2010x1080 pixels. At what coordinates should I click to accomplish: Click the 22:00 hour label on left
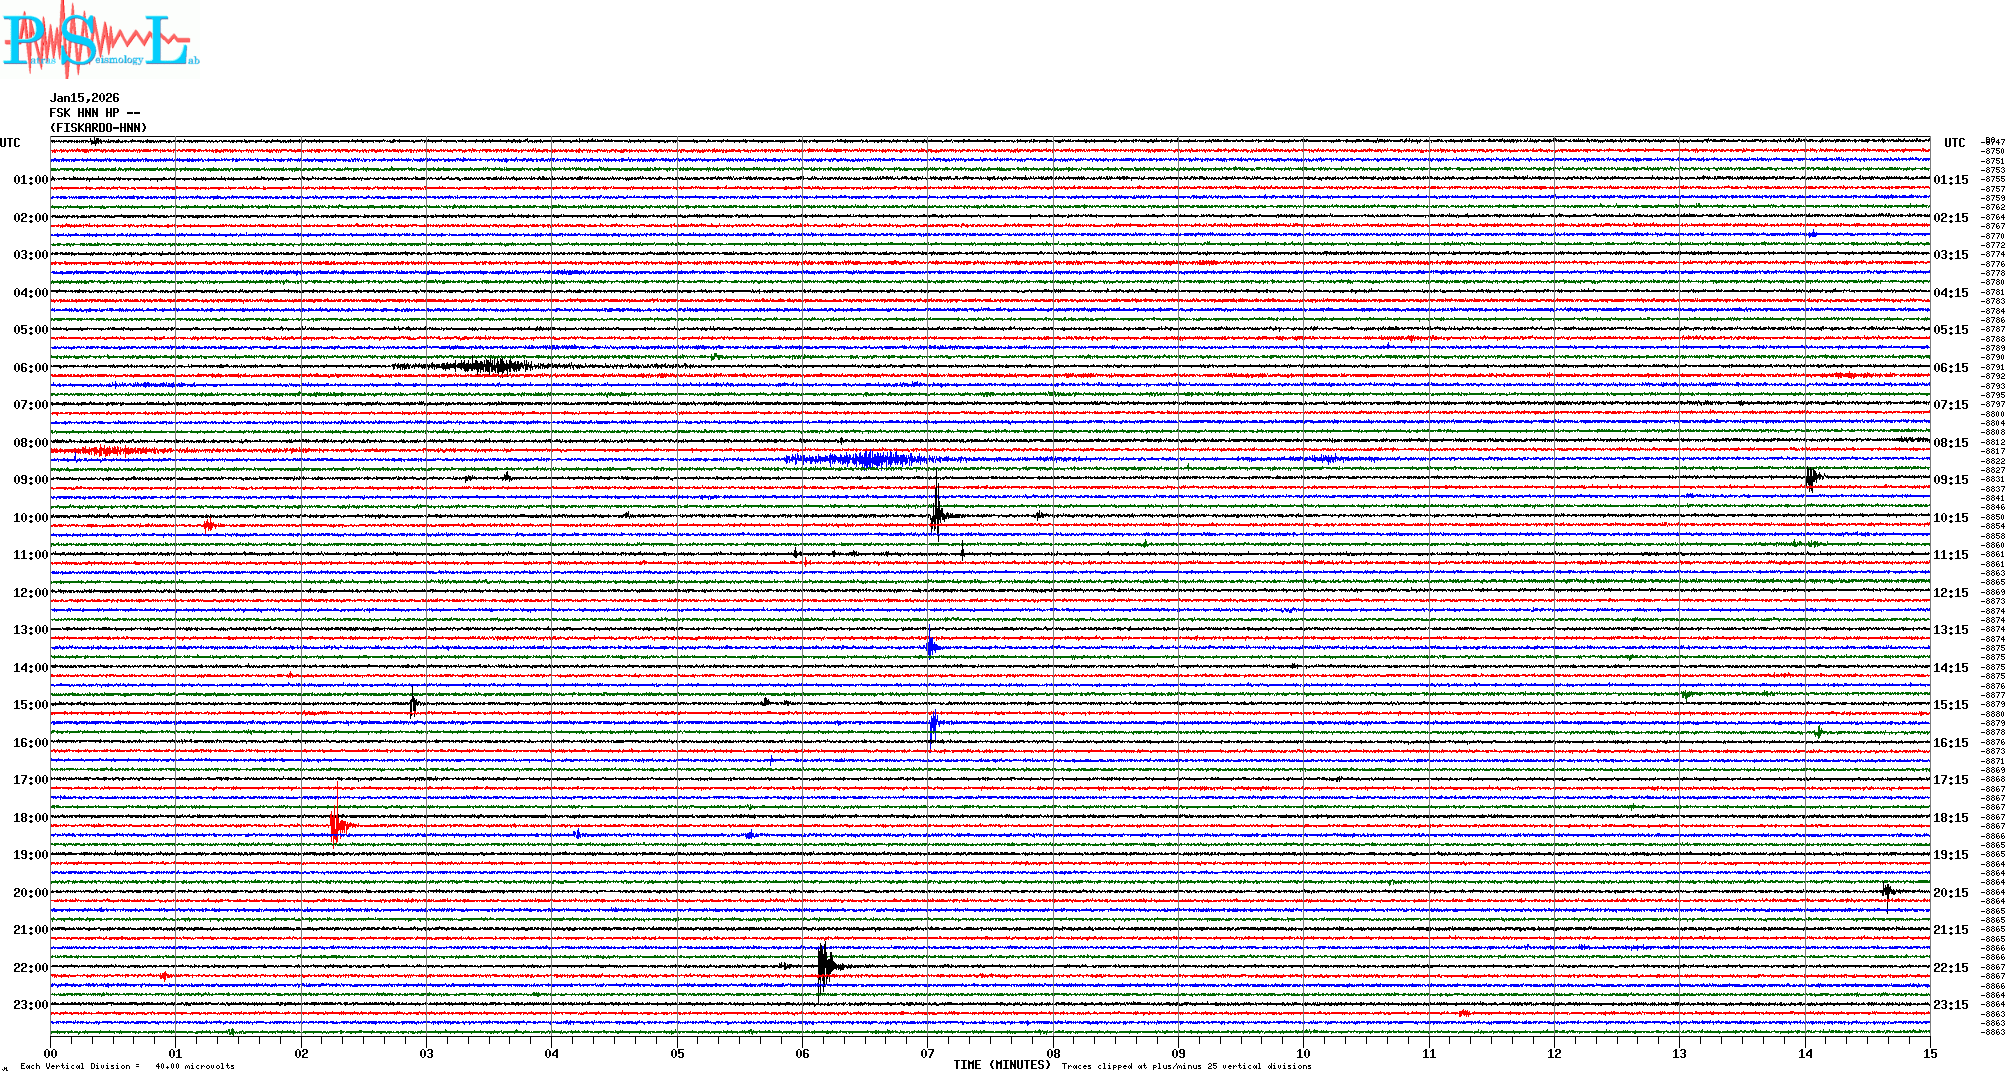pyautogui.click(x=30, y=968)
